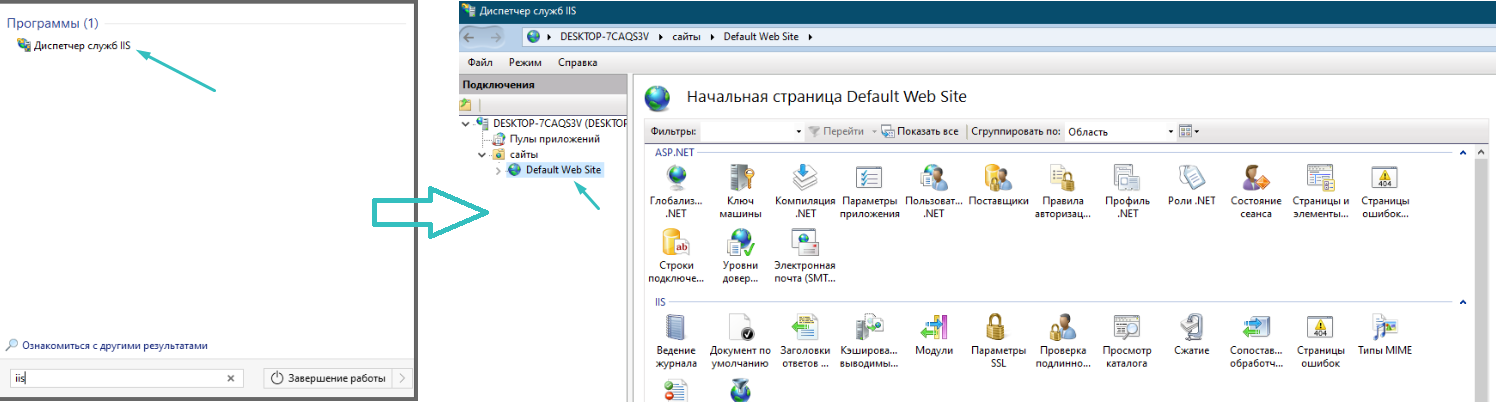The width and height of the screenshot is (1496, 402).
Task: Open Проверка подлинности feature
Action: [x=1062, y=341]
